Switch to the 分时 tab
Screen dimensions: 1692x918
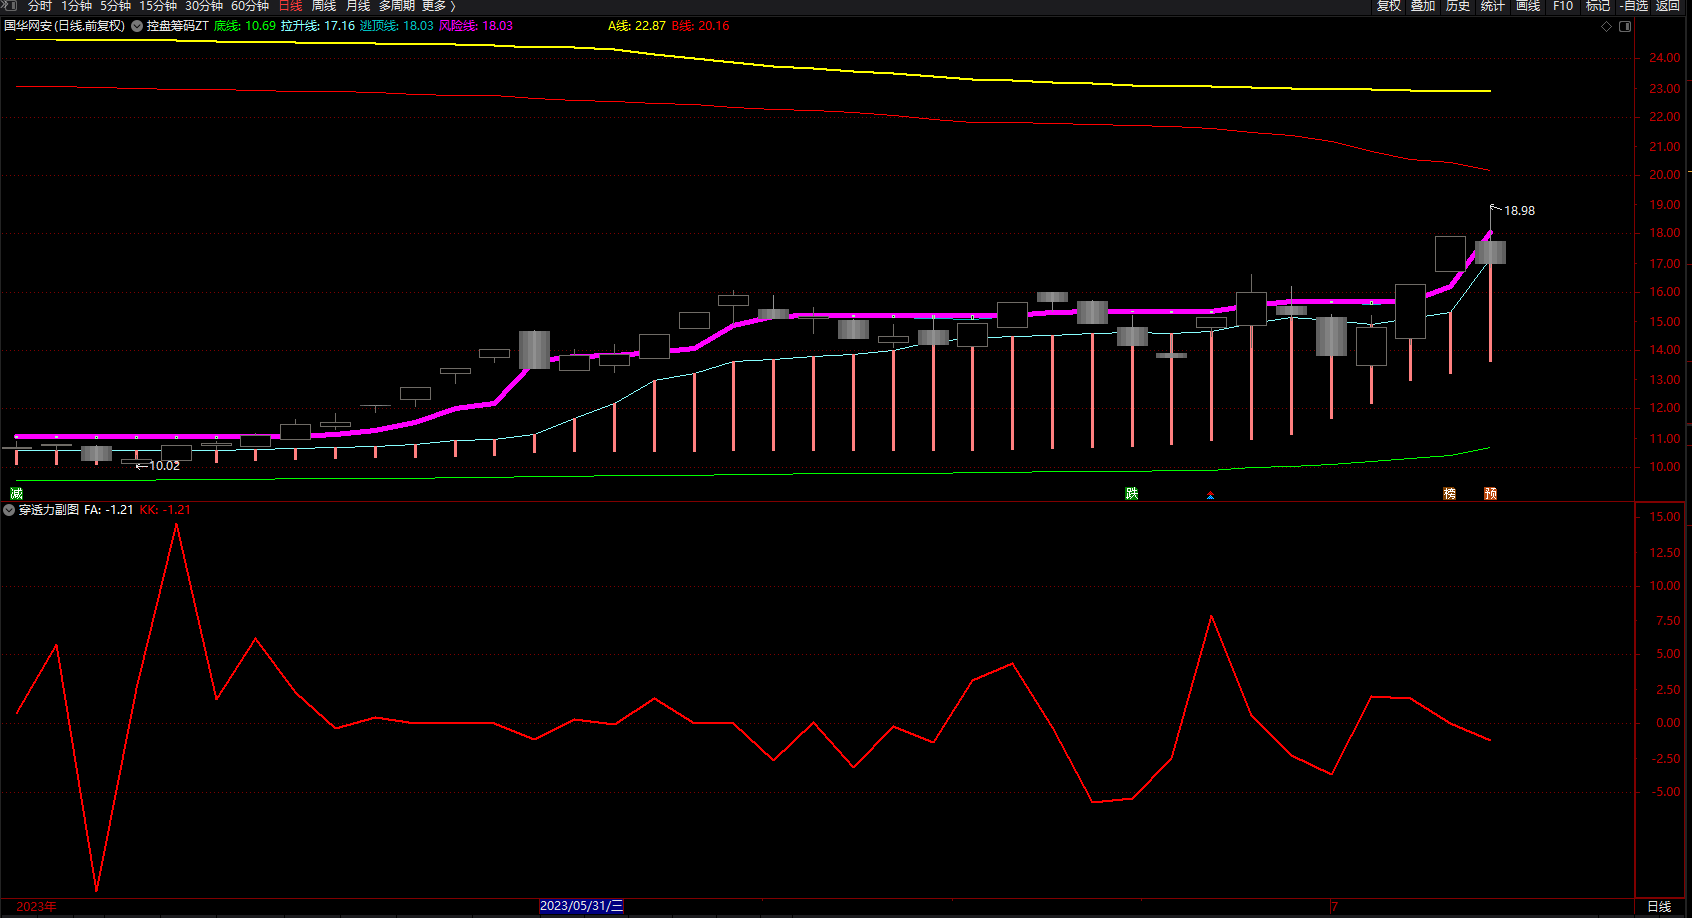pos(39,6)
